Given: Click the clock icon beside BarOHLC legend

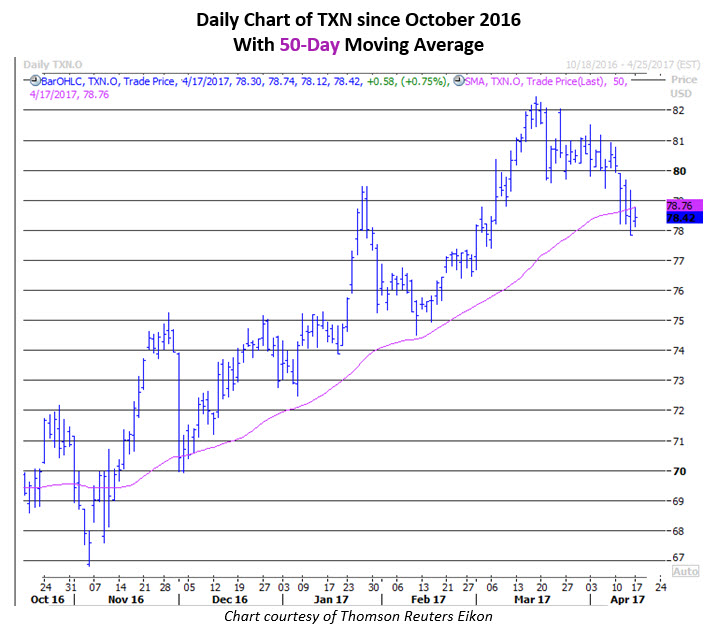Looking at the screenshot, I should (x=35, y=81).
